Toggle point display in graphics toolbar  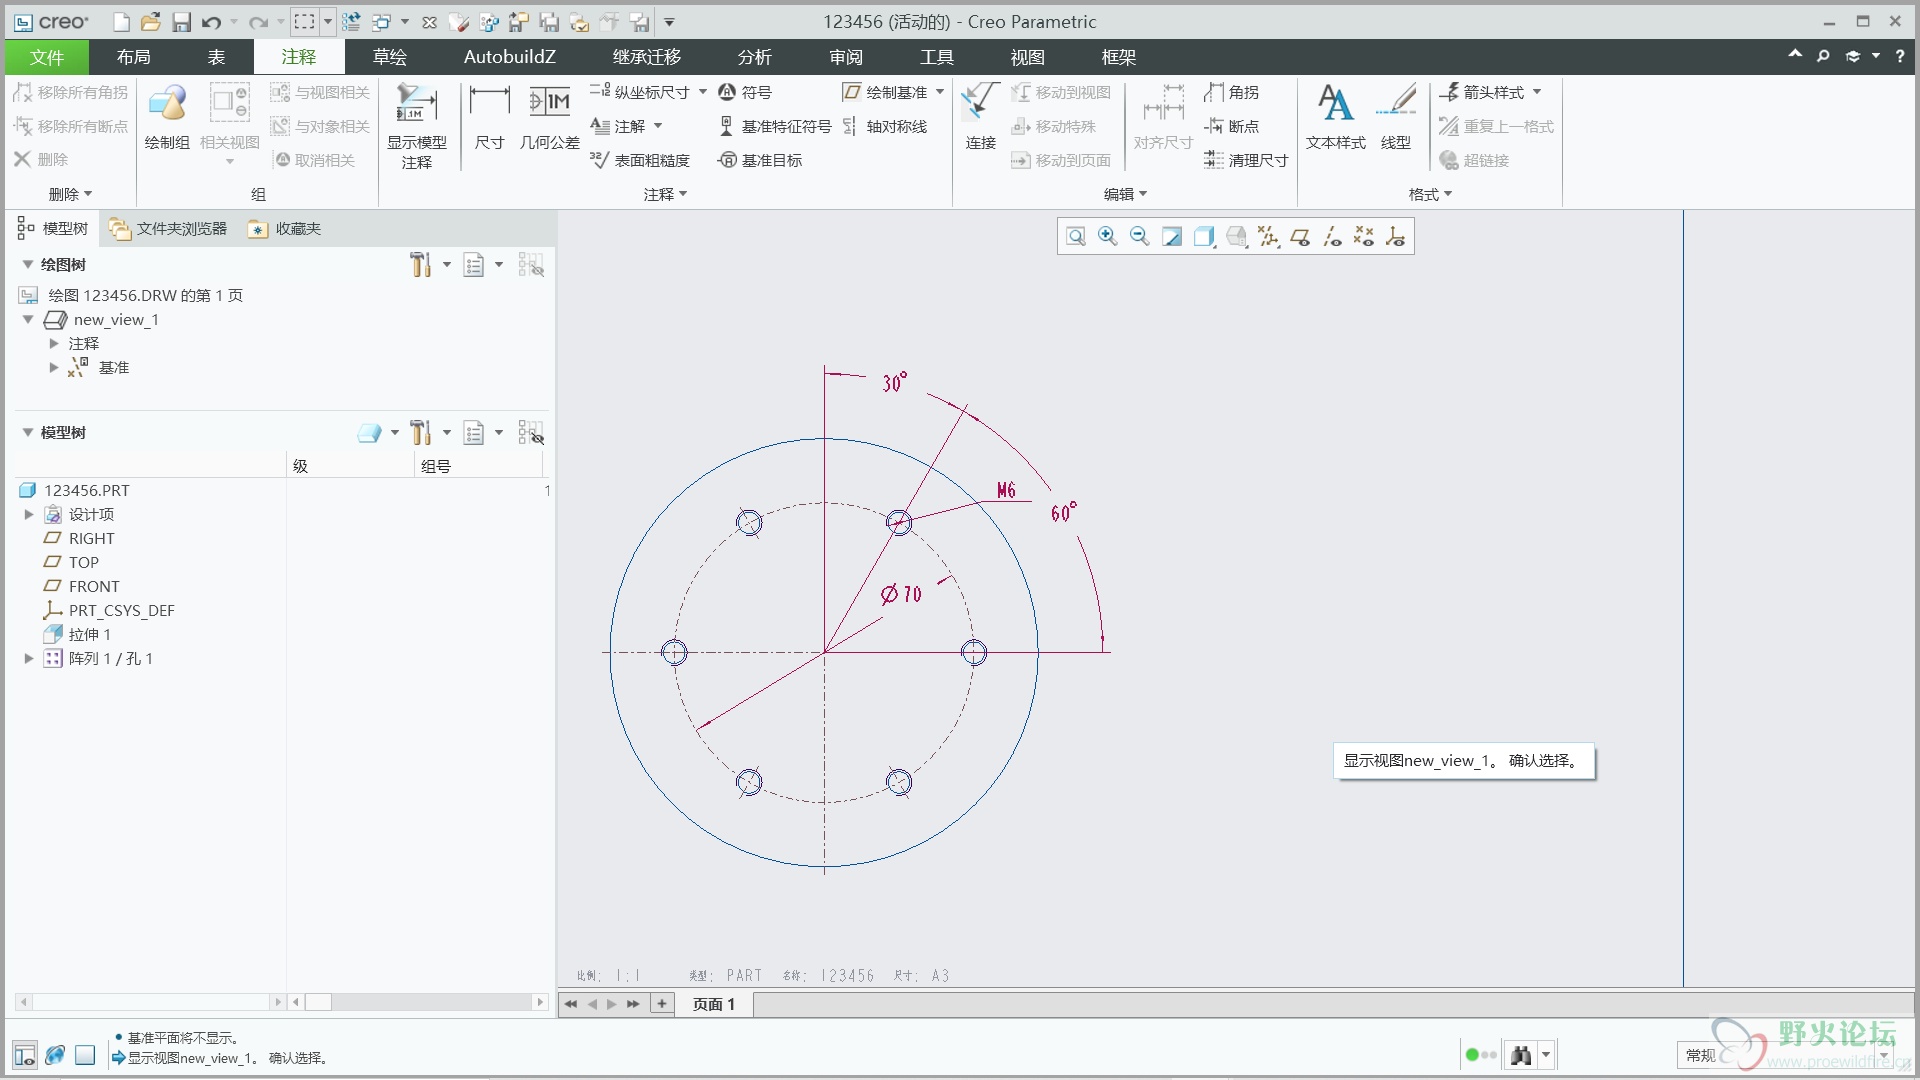point(1364,236)
